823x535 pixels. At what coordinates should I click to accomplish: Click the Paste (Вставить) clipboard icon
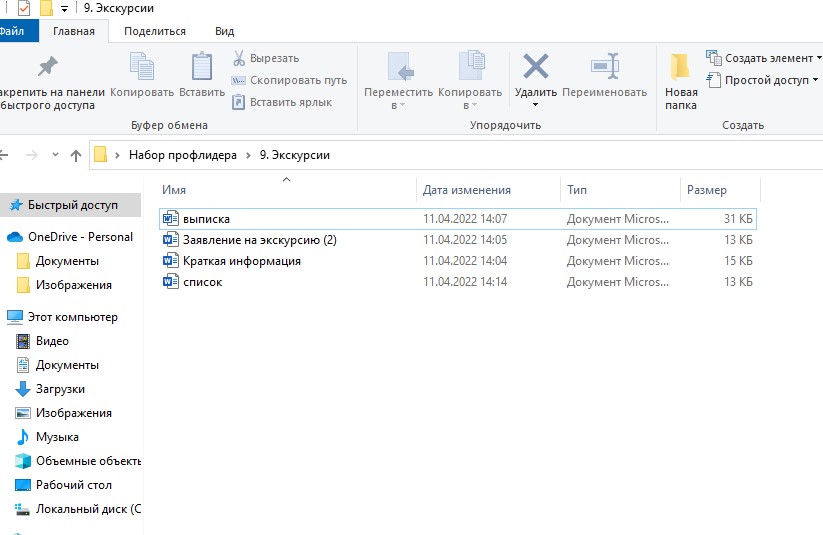(202, 67)
